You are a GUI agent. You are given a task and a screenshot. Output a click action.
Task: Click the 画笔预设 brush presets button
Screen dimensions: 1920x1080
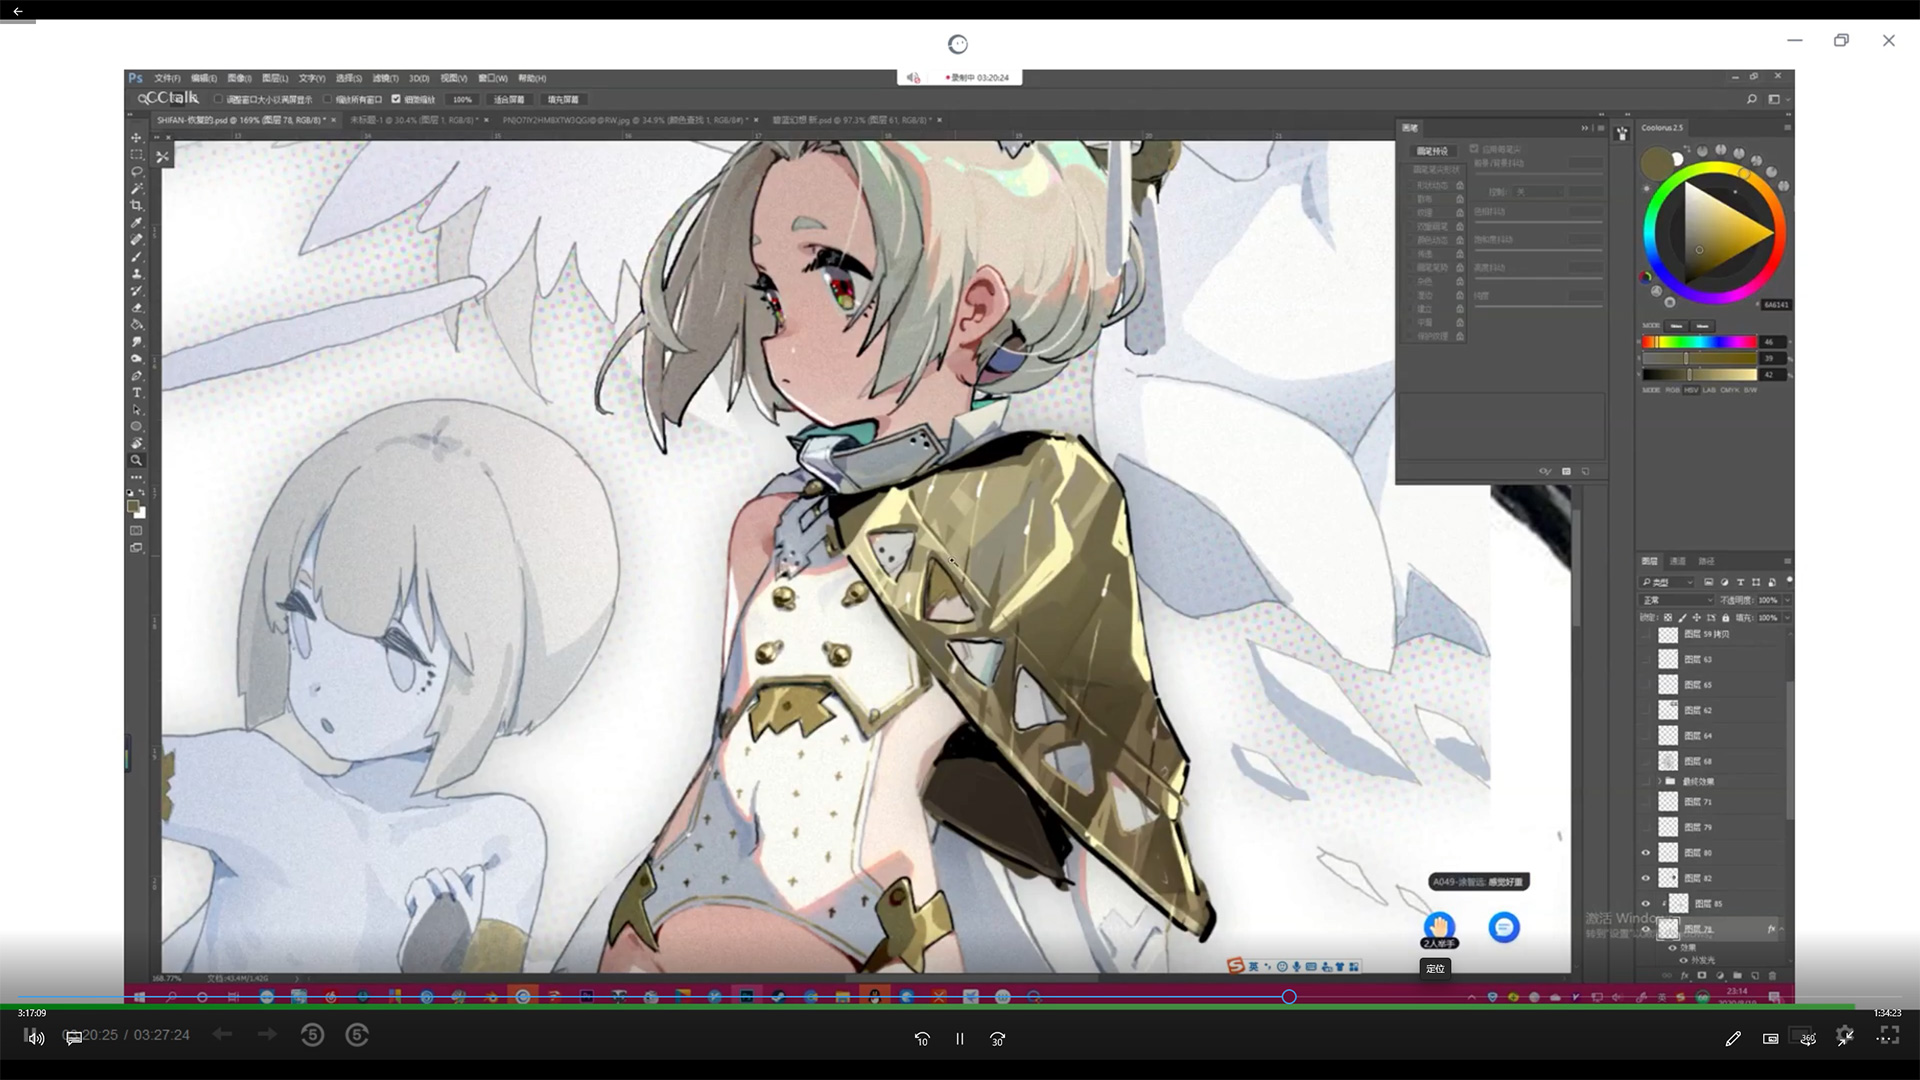pos(1432,151)
